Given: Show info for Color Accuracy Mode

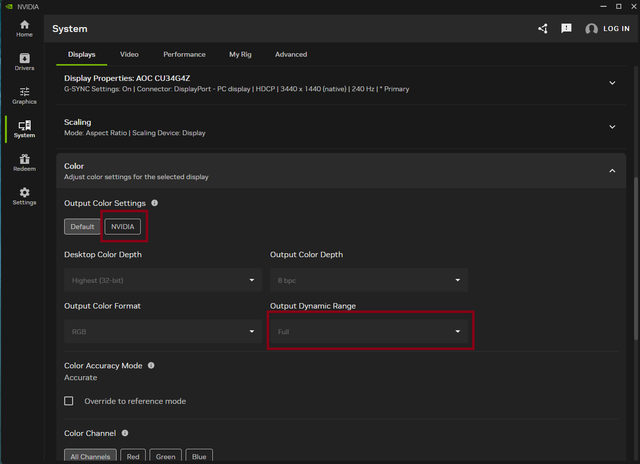Looking at the screenshot, I should (151, 365).
